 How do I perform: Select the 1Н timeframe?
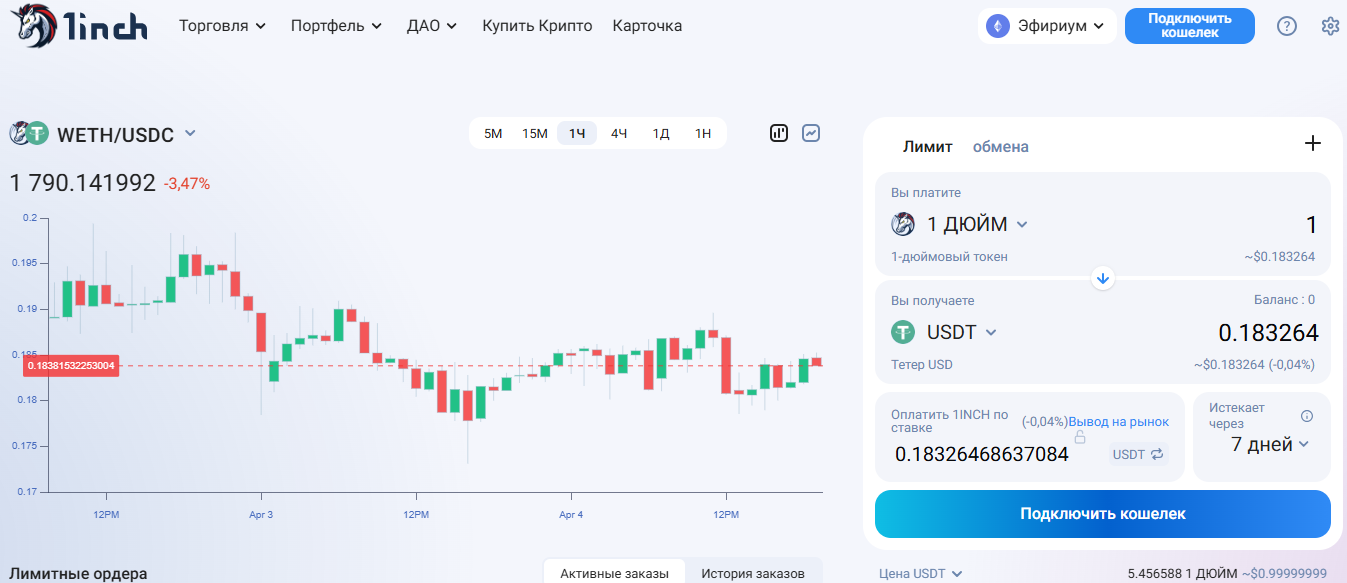703,133
